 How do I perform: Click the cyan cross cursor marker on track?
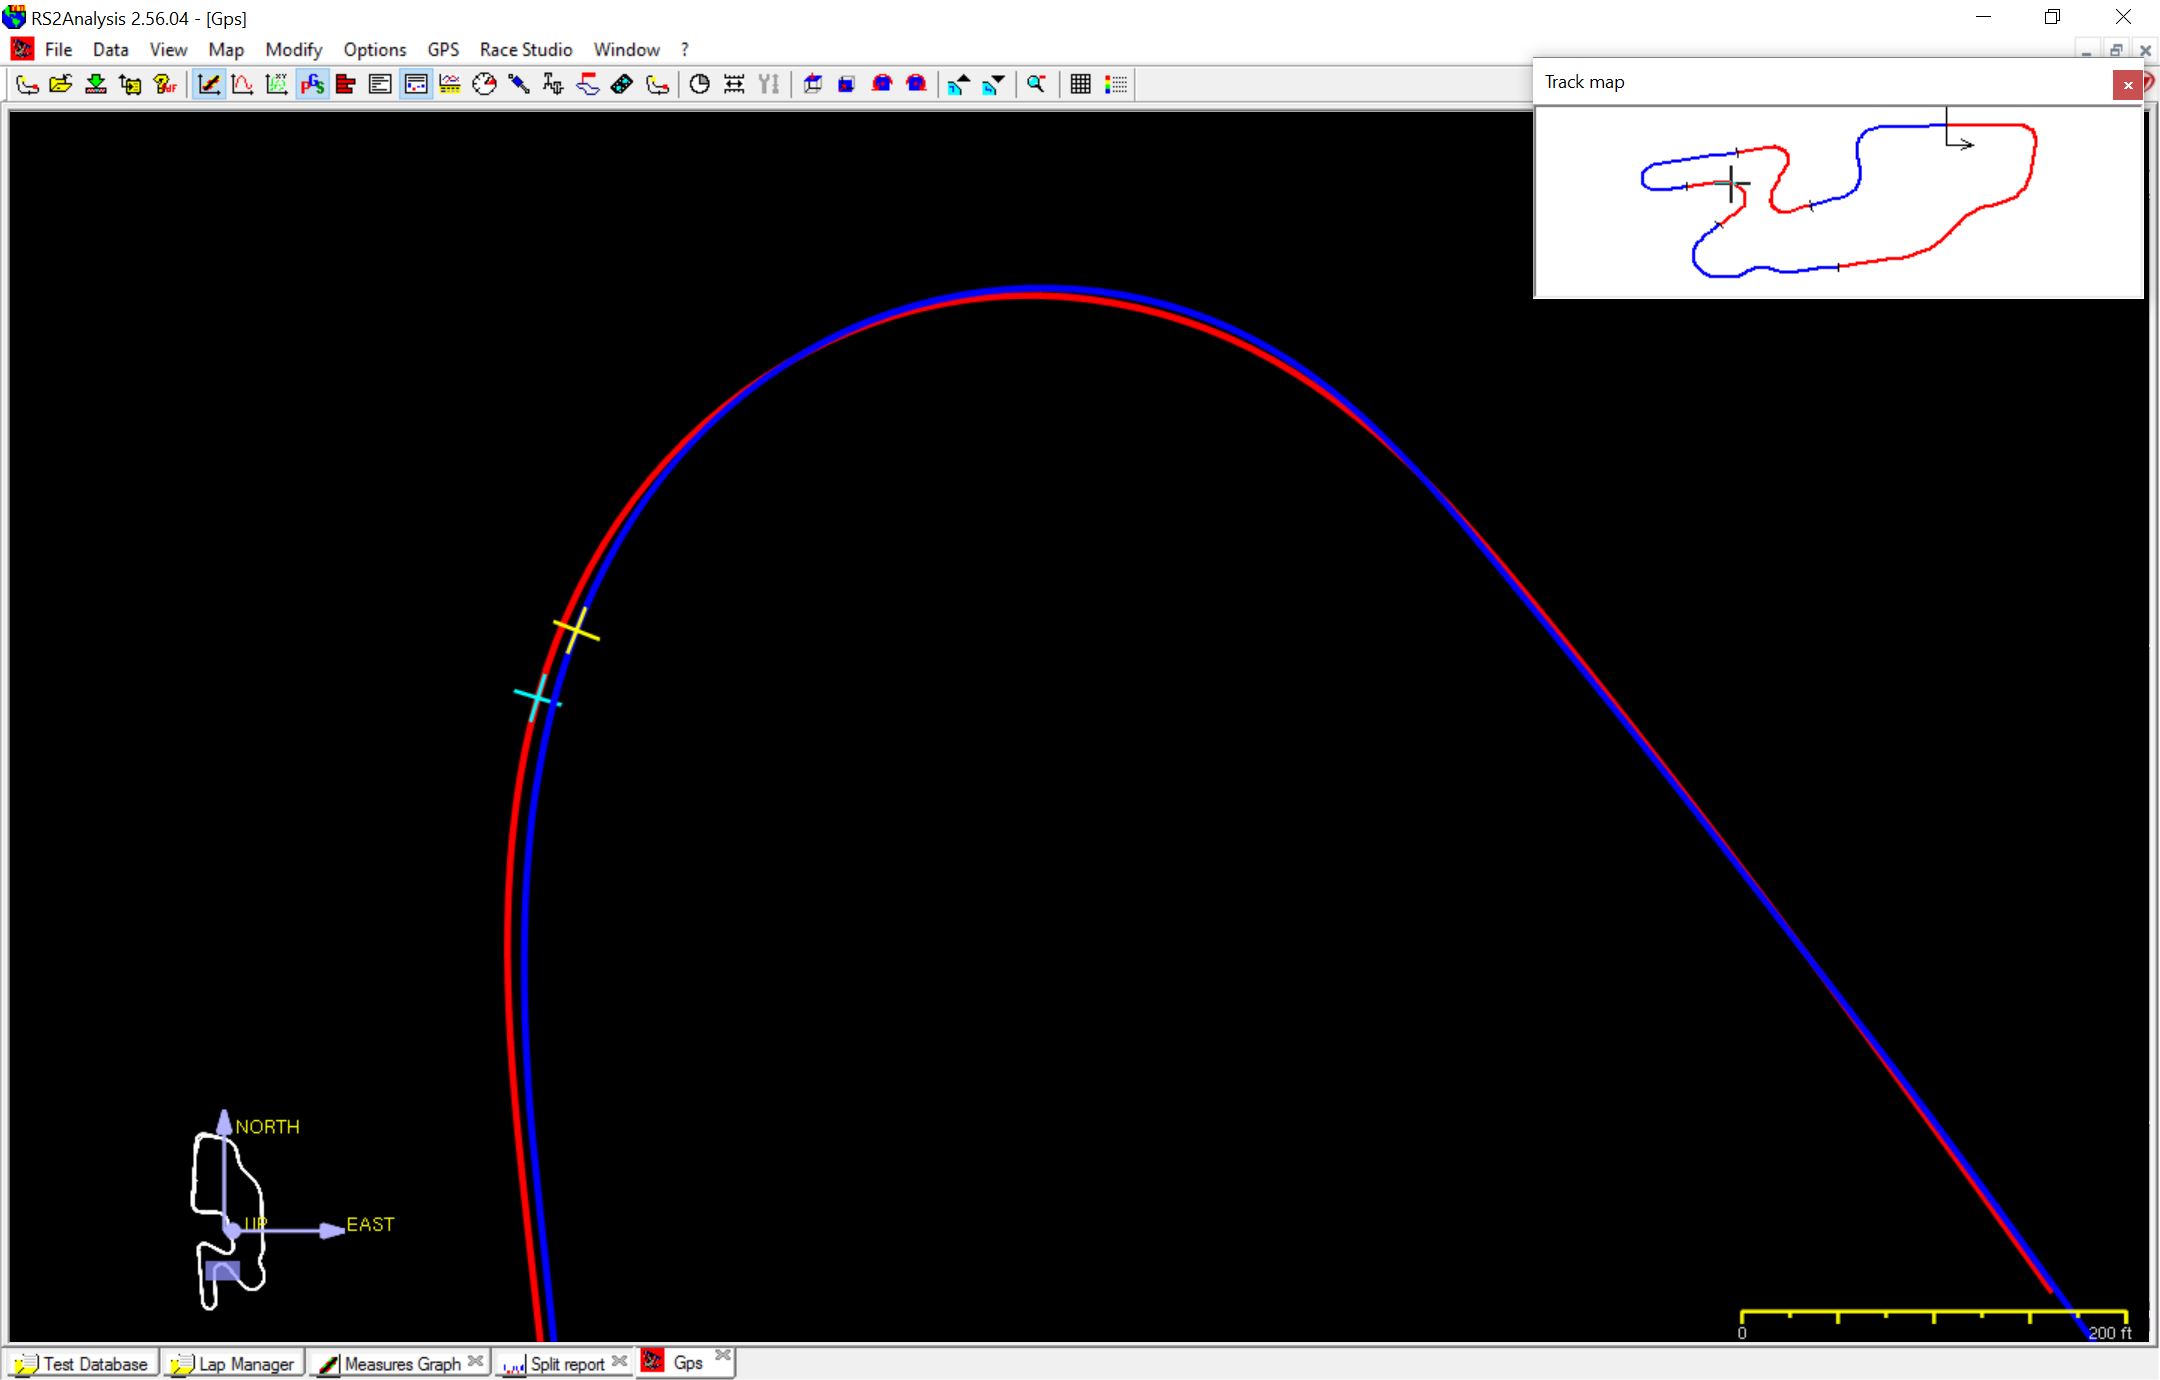[x=538, y=698]
